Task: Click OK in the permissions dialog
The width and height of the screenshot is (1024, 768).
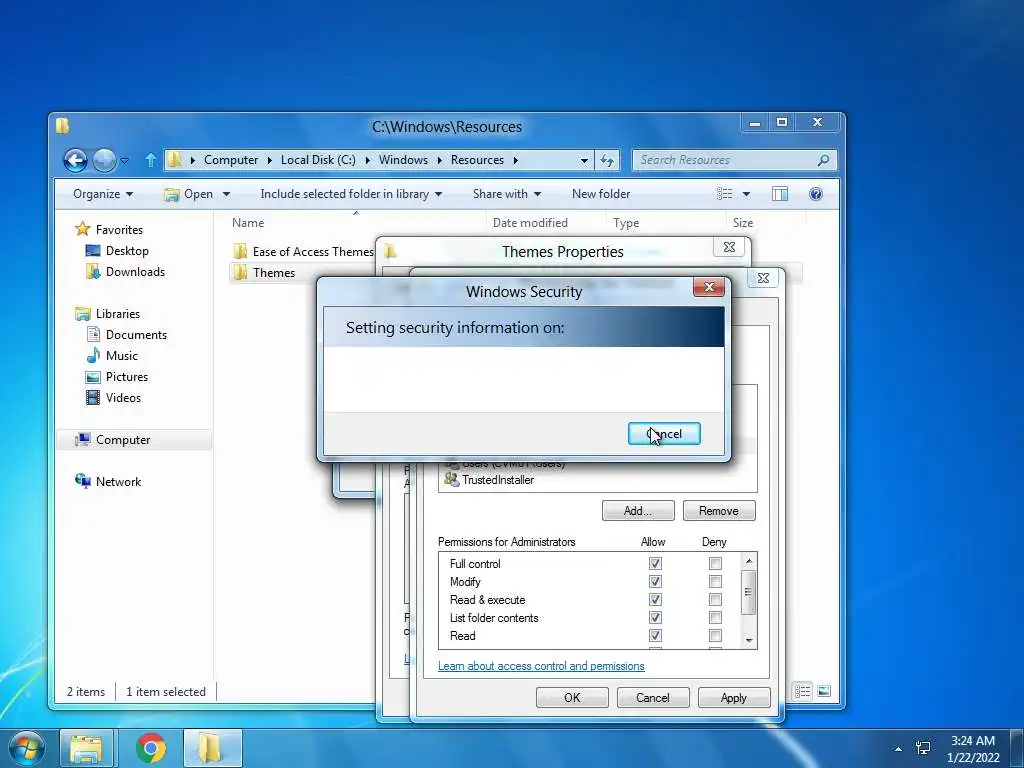Action: tap(572, 697)
